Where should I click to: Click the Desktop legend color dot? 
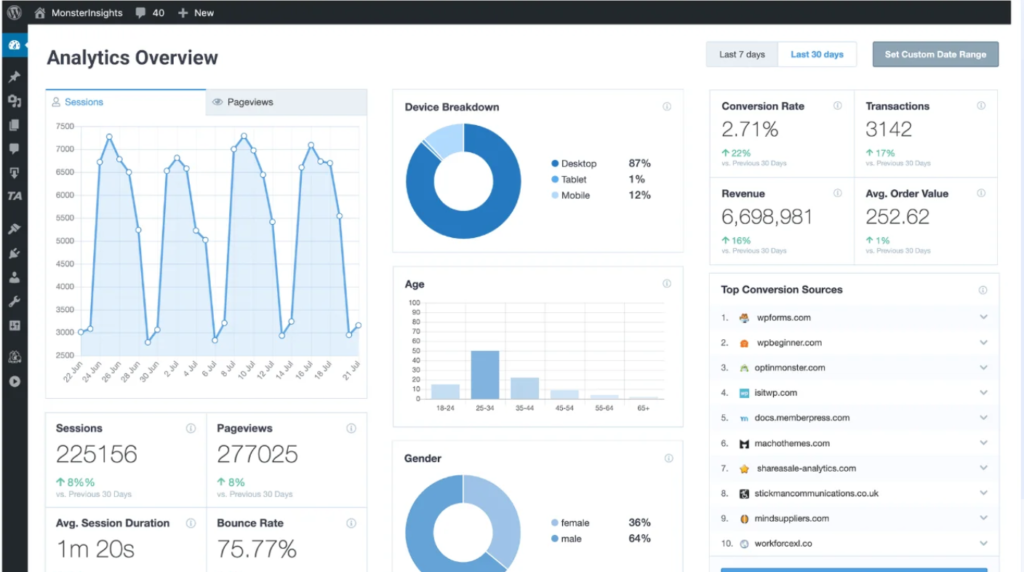point(555,163)
